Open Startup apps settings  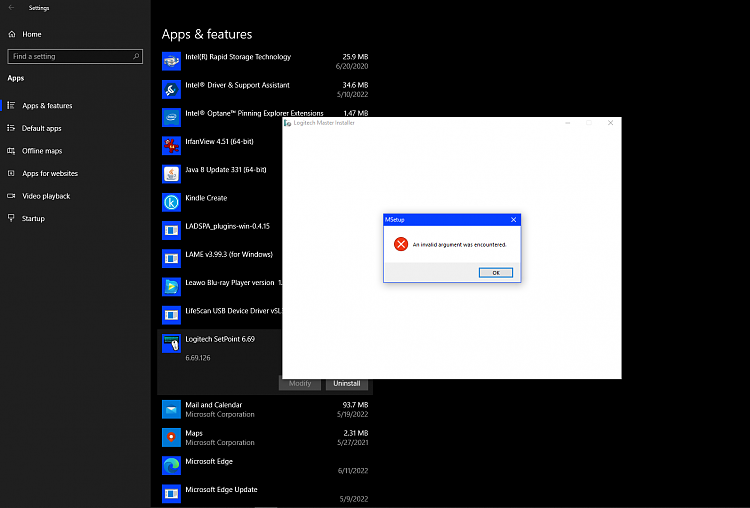33,219
